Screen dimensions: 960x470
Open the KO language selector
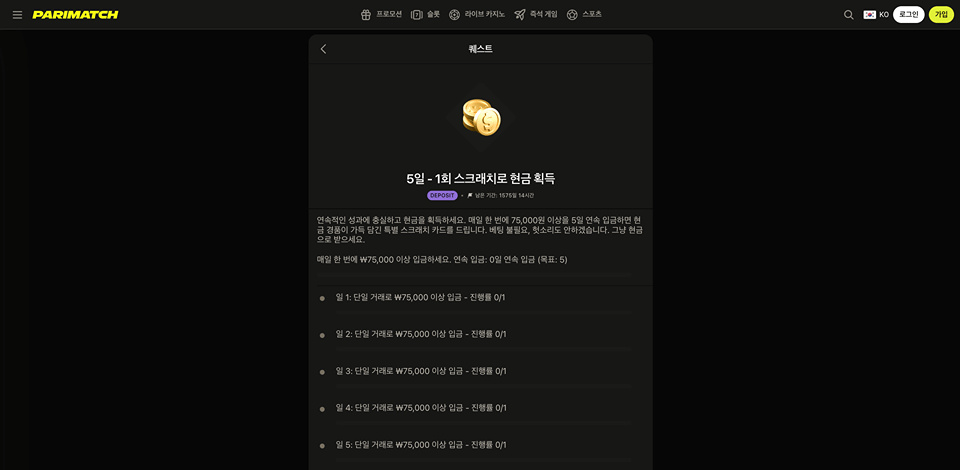tap(876, 15)
